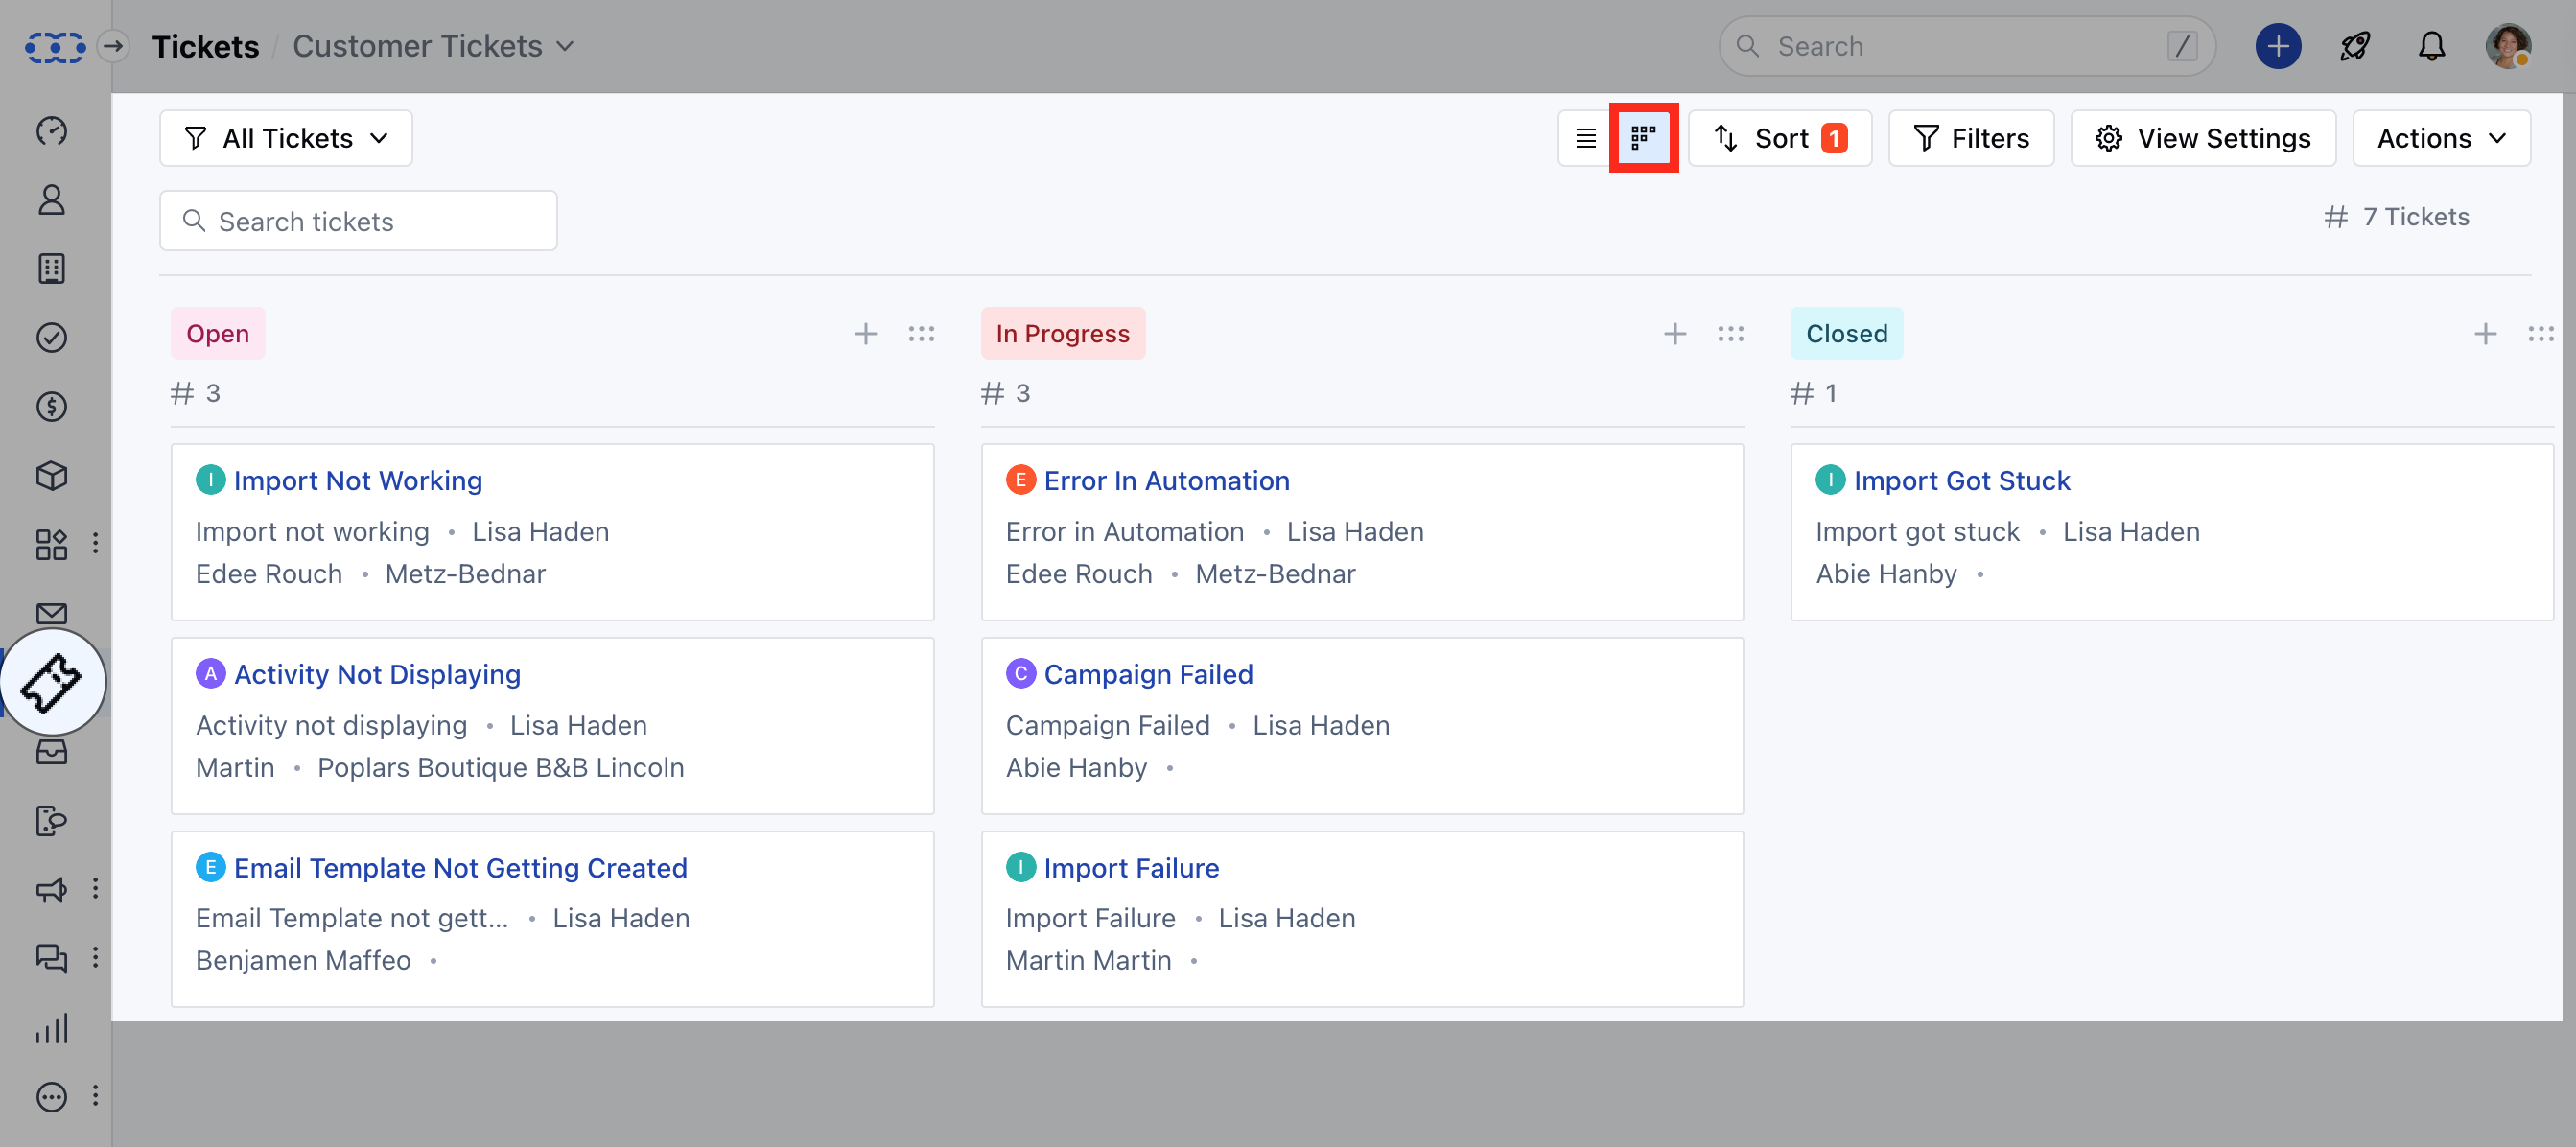Screen dimensions: 2576x1147
Task: Open the user profile avatar
Action: (2509, 46)
